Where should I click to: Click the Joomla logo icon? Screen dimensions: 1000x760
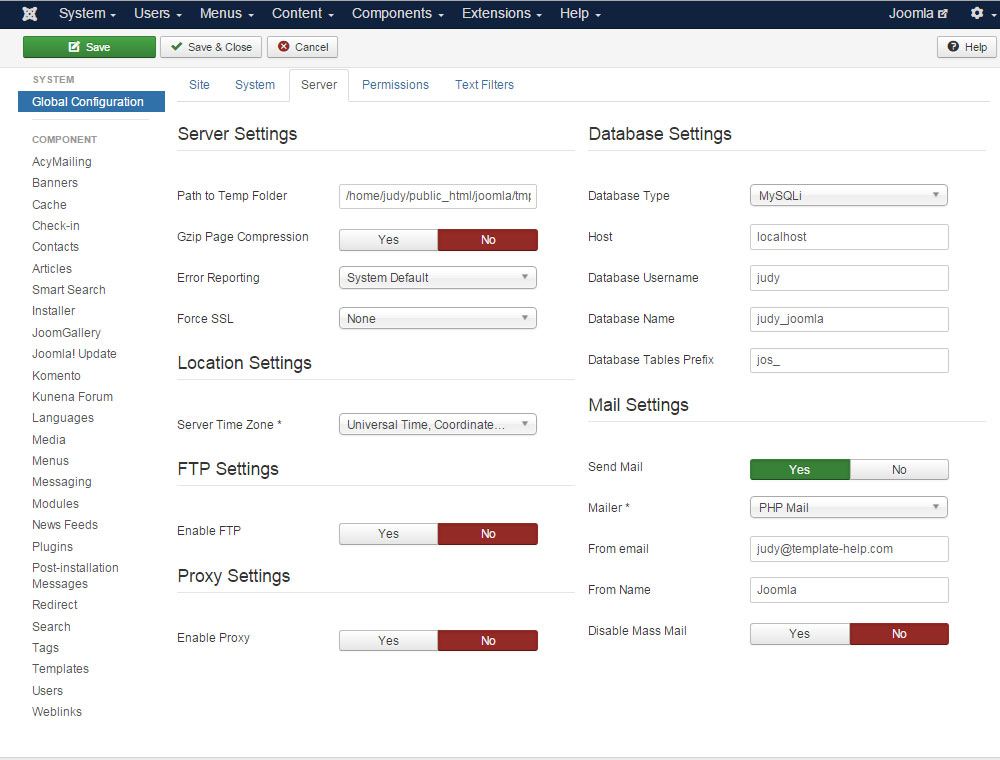(x=30, y=13)
